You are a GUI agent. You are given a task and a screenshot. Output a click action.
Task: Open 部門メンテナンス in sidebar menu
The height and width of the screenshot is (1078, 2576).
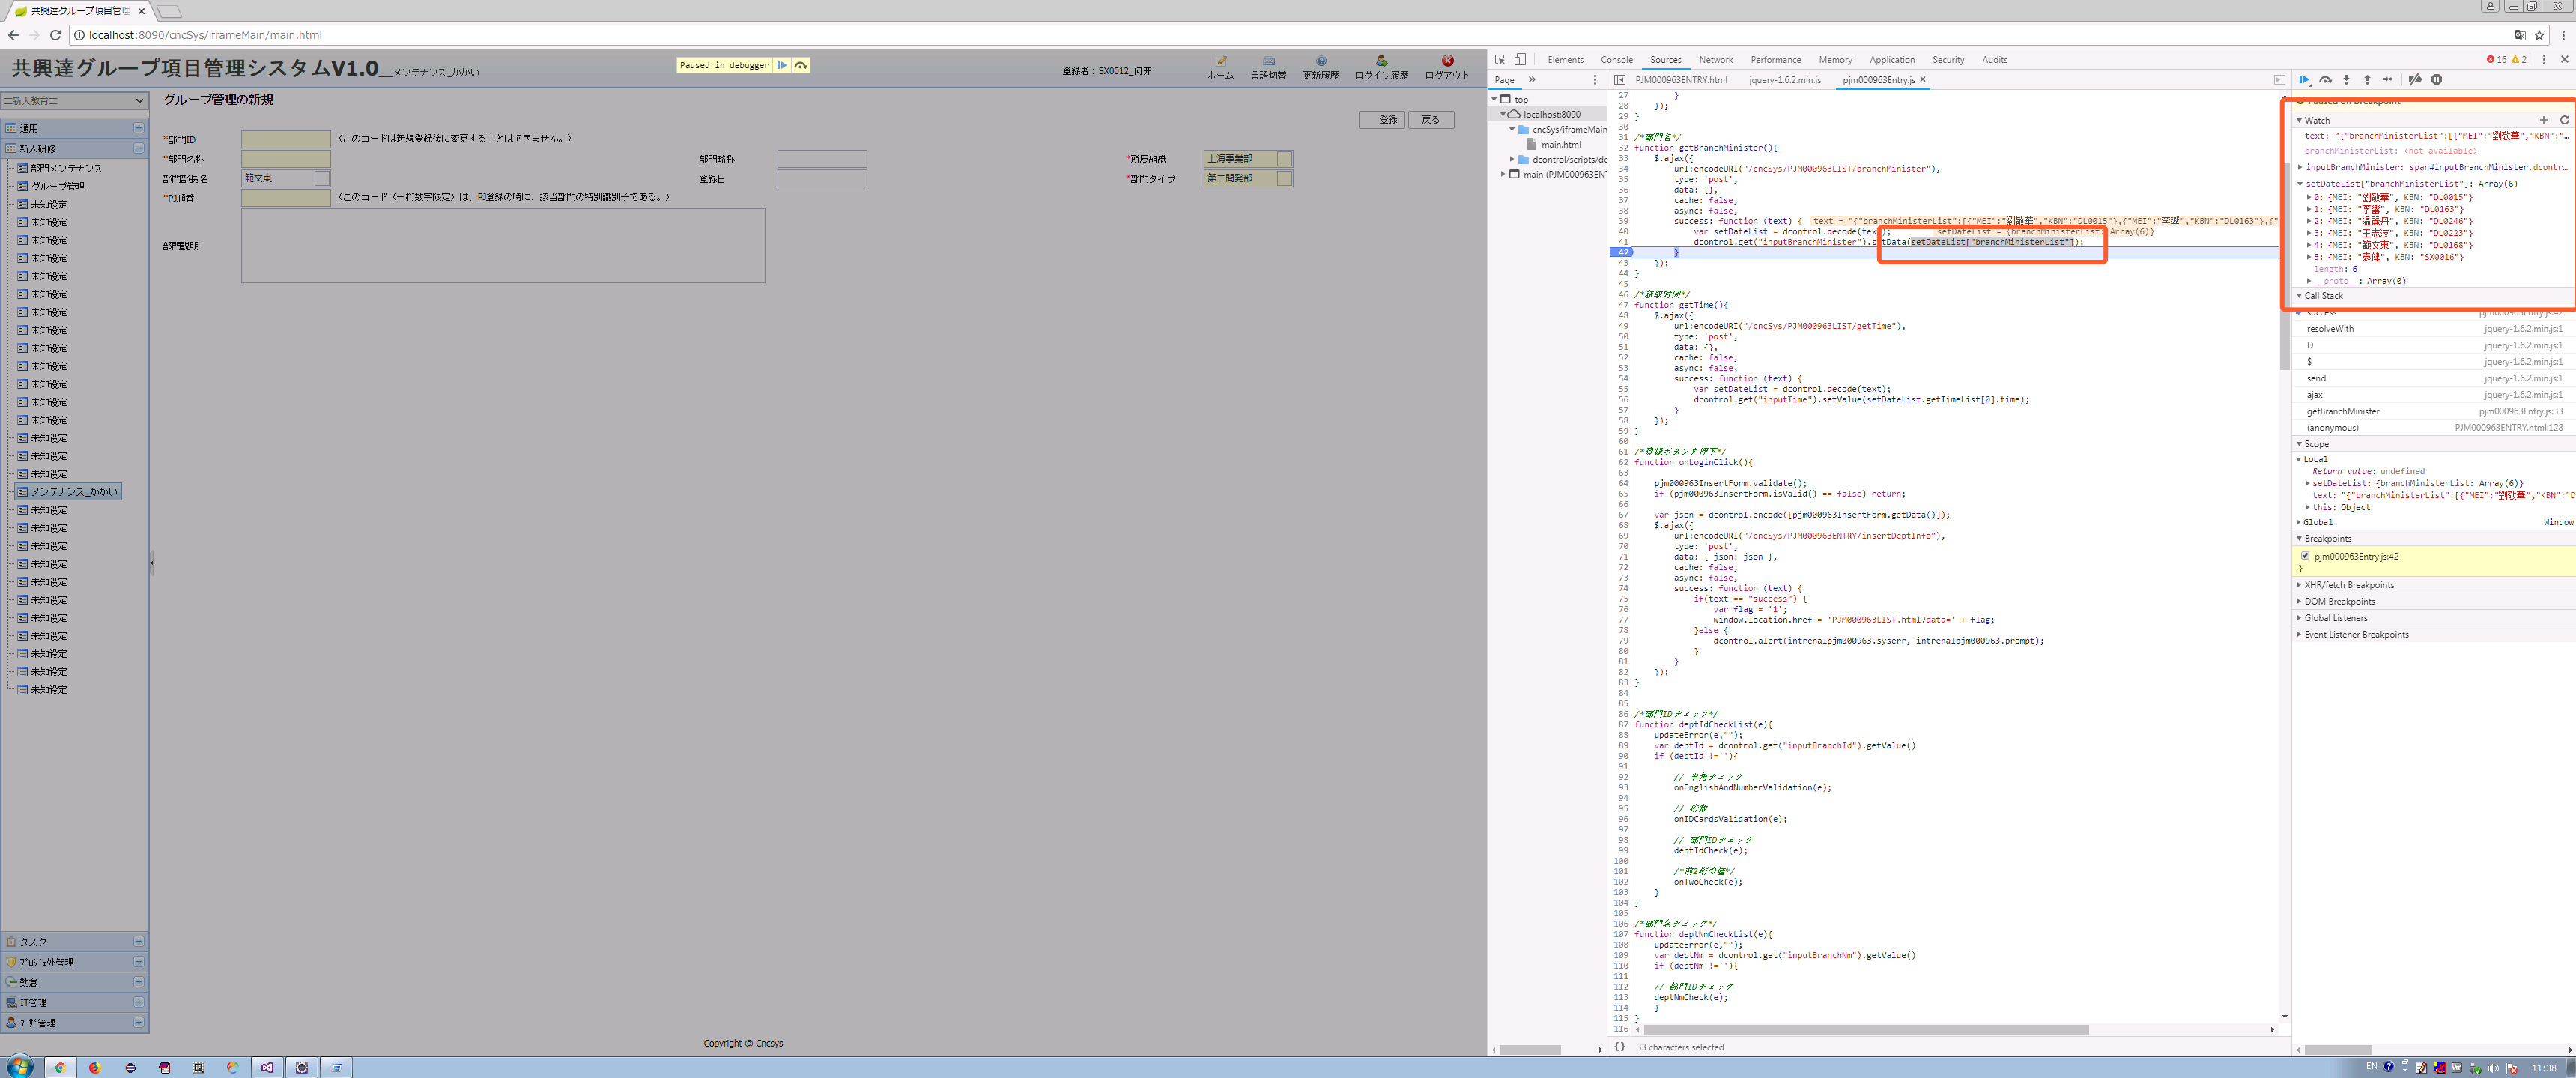click(x=66, y=168)
